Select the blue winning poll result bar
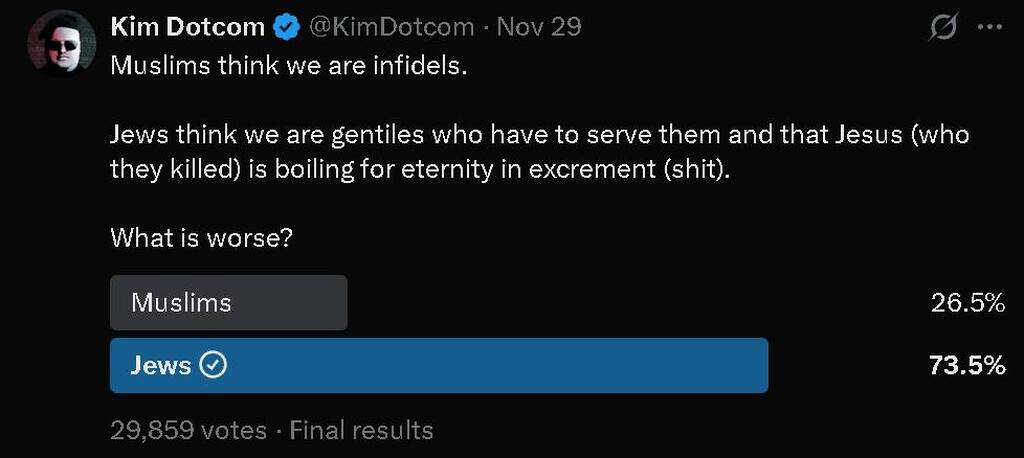The image size is (1024, 458). [438, 366]
